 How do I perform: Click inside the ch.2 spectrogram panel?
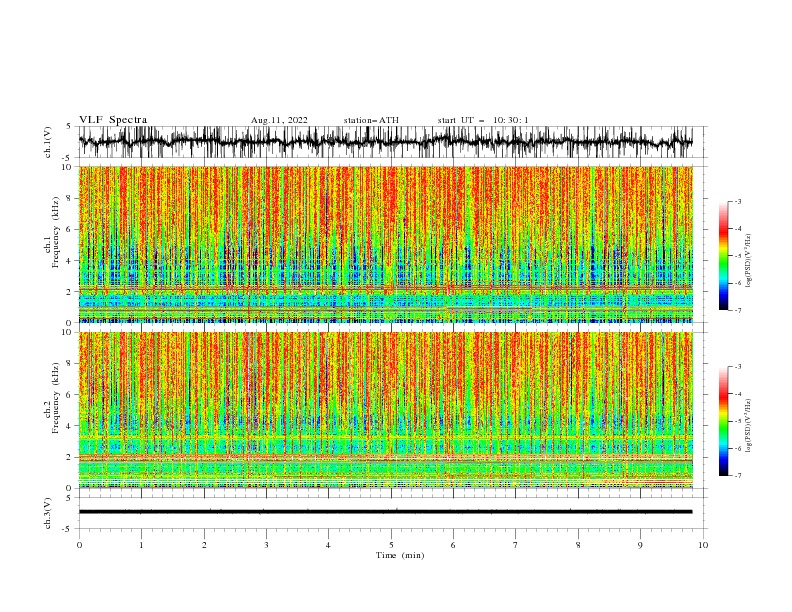coord(385,410)
